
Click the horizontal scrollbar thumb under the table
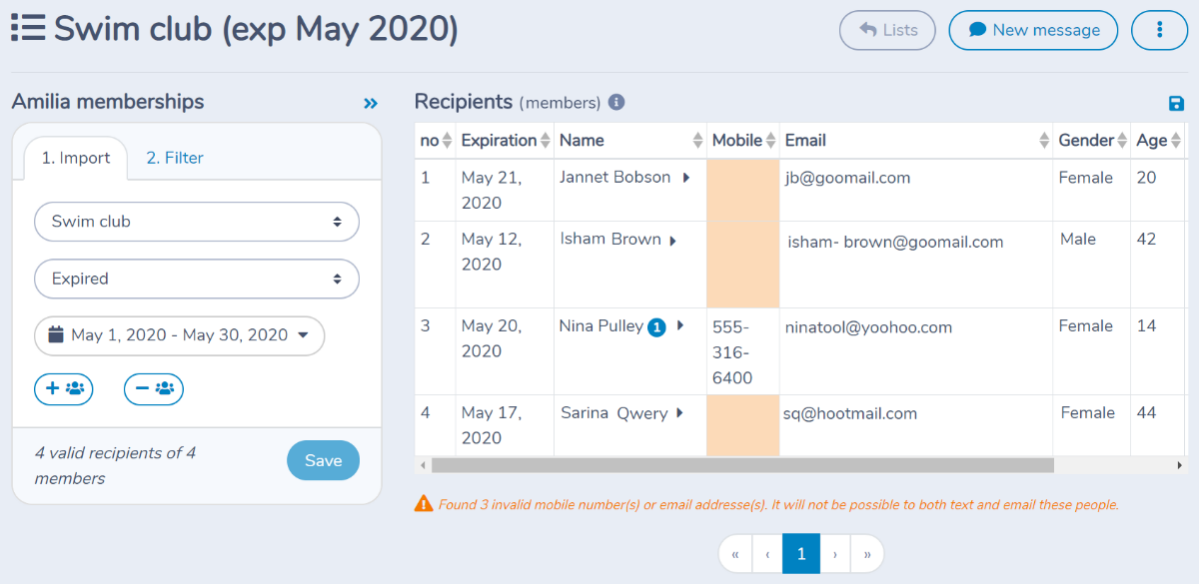point(742,465)
